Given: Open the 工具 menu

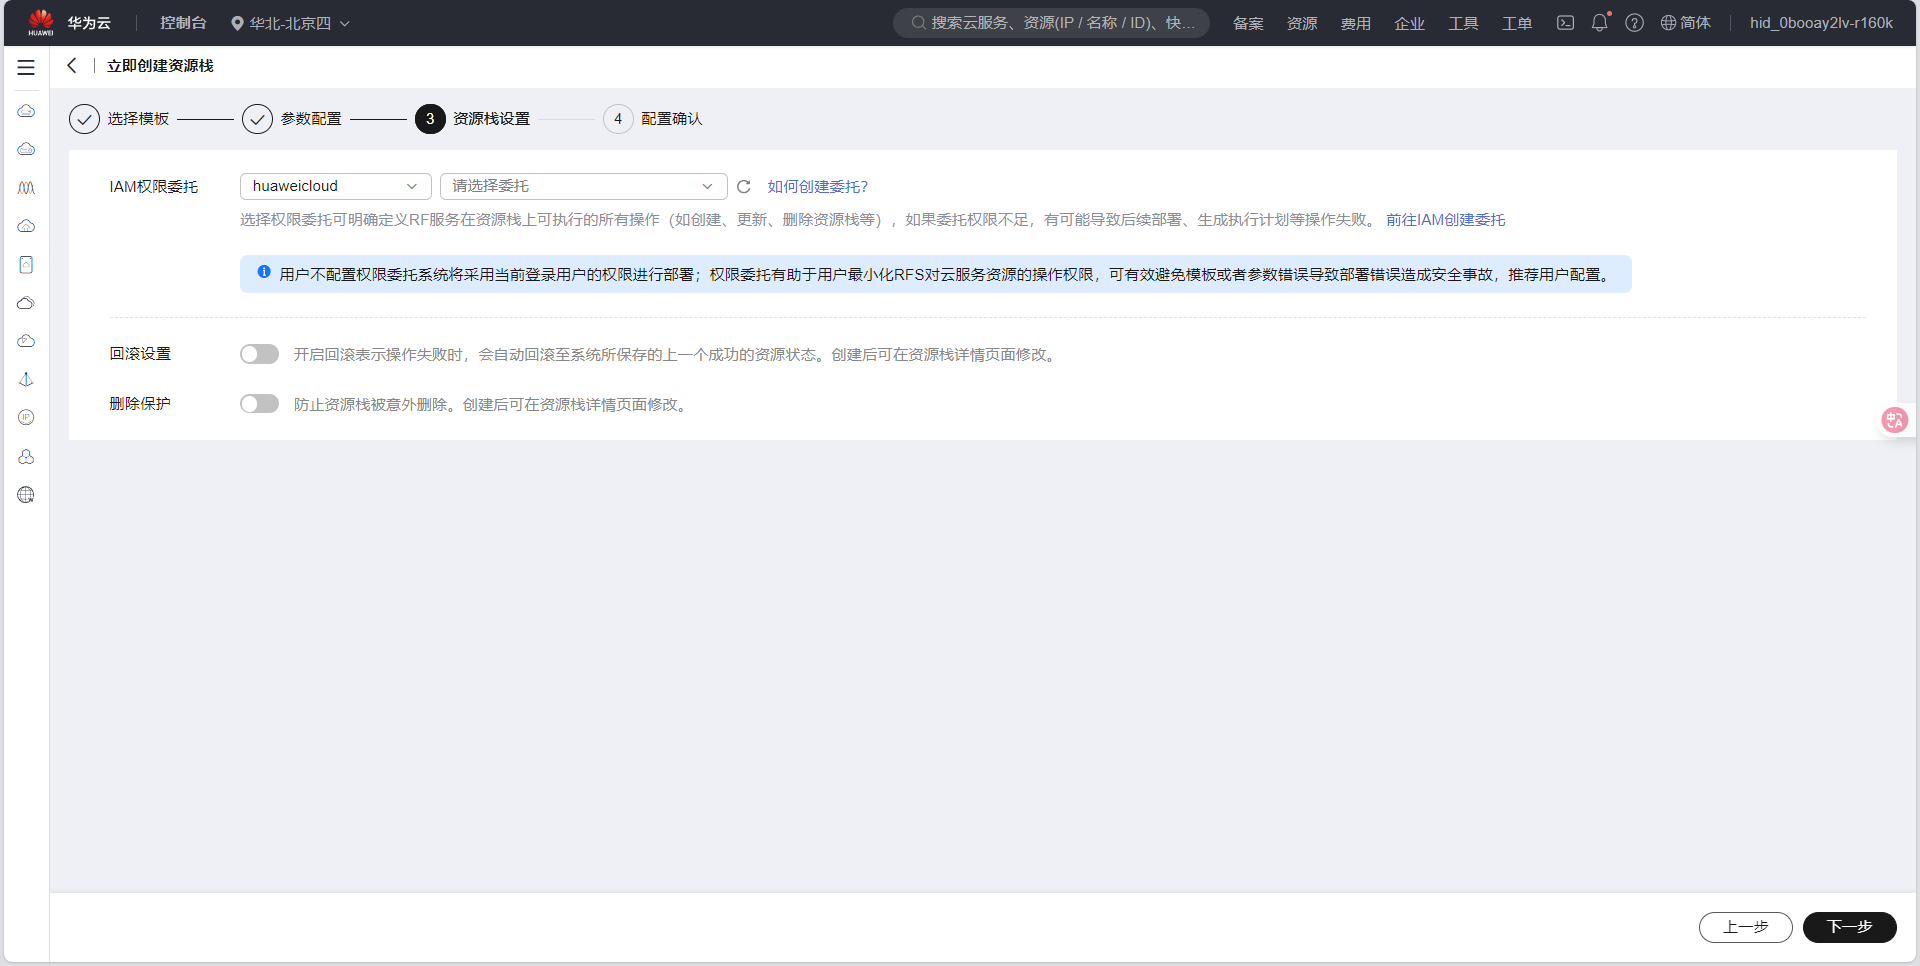Looking at the screenshot, I should coord(1463,23).
